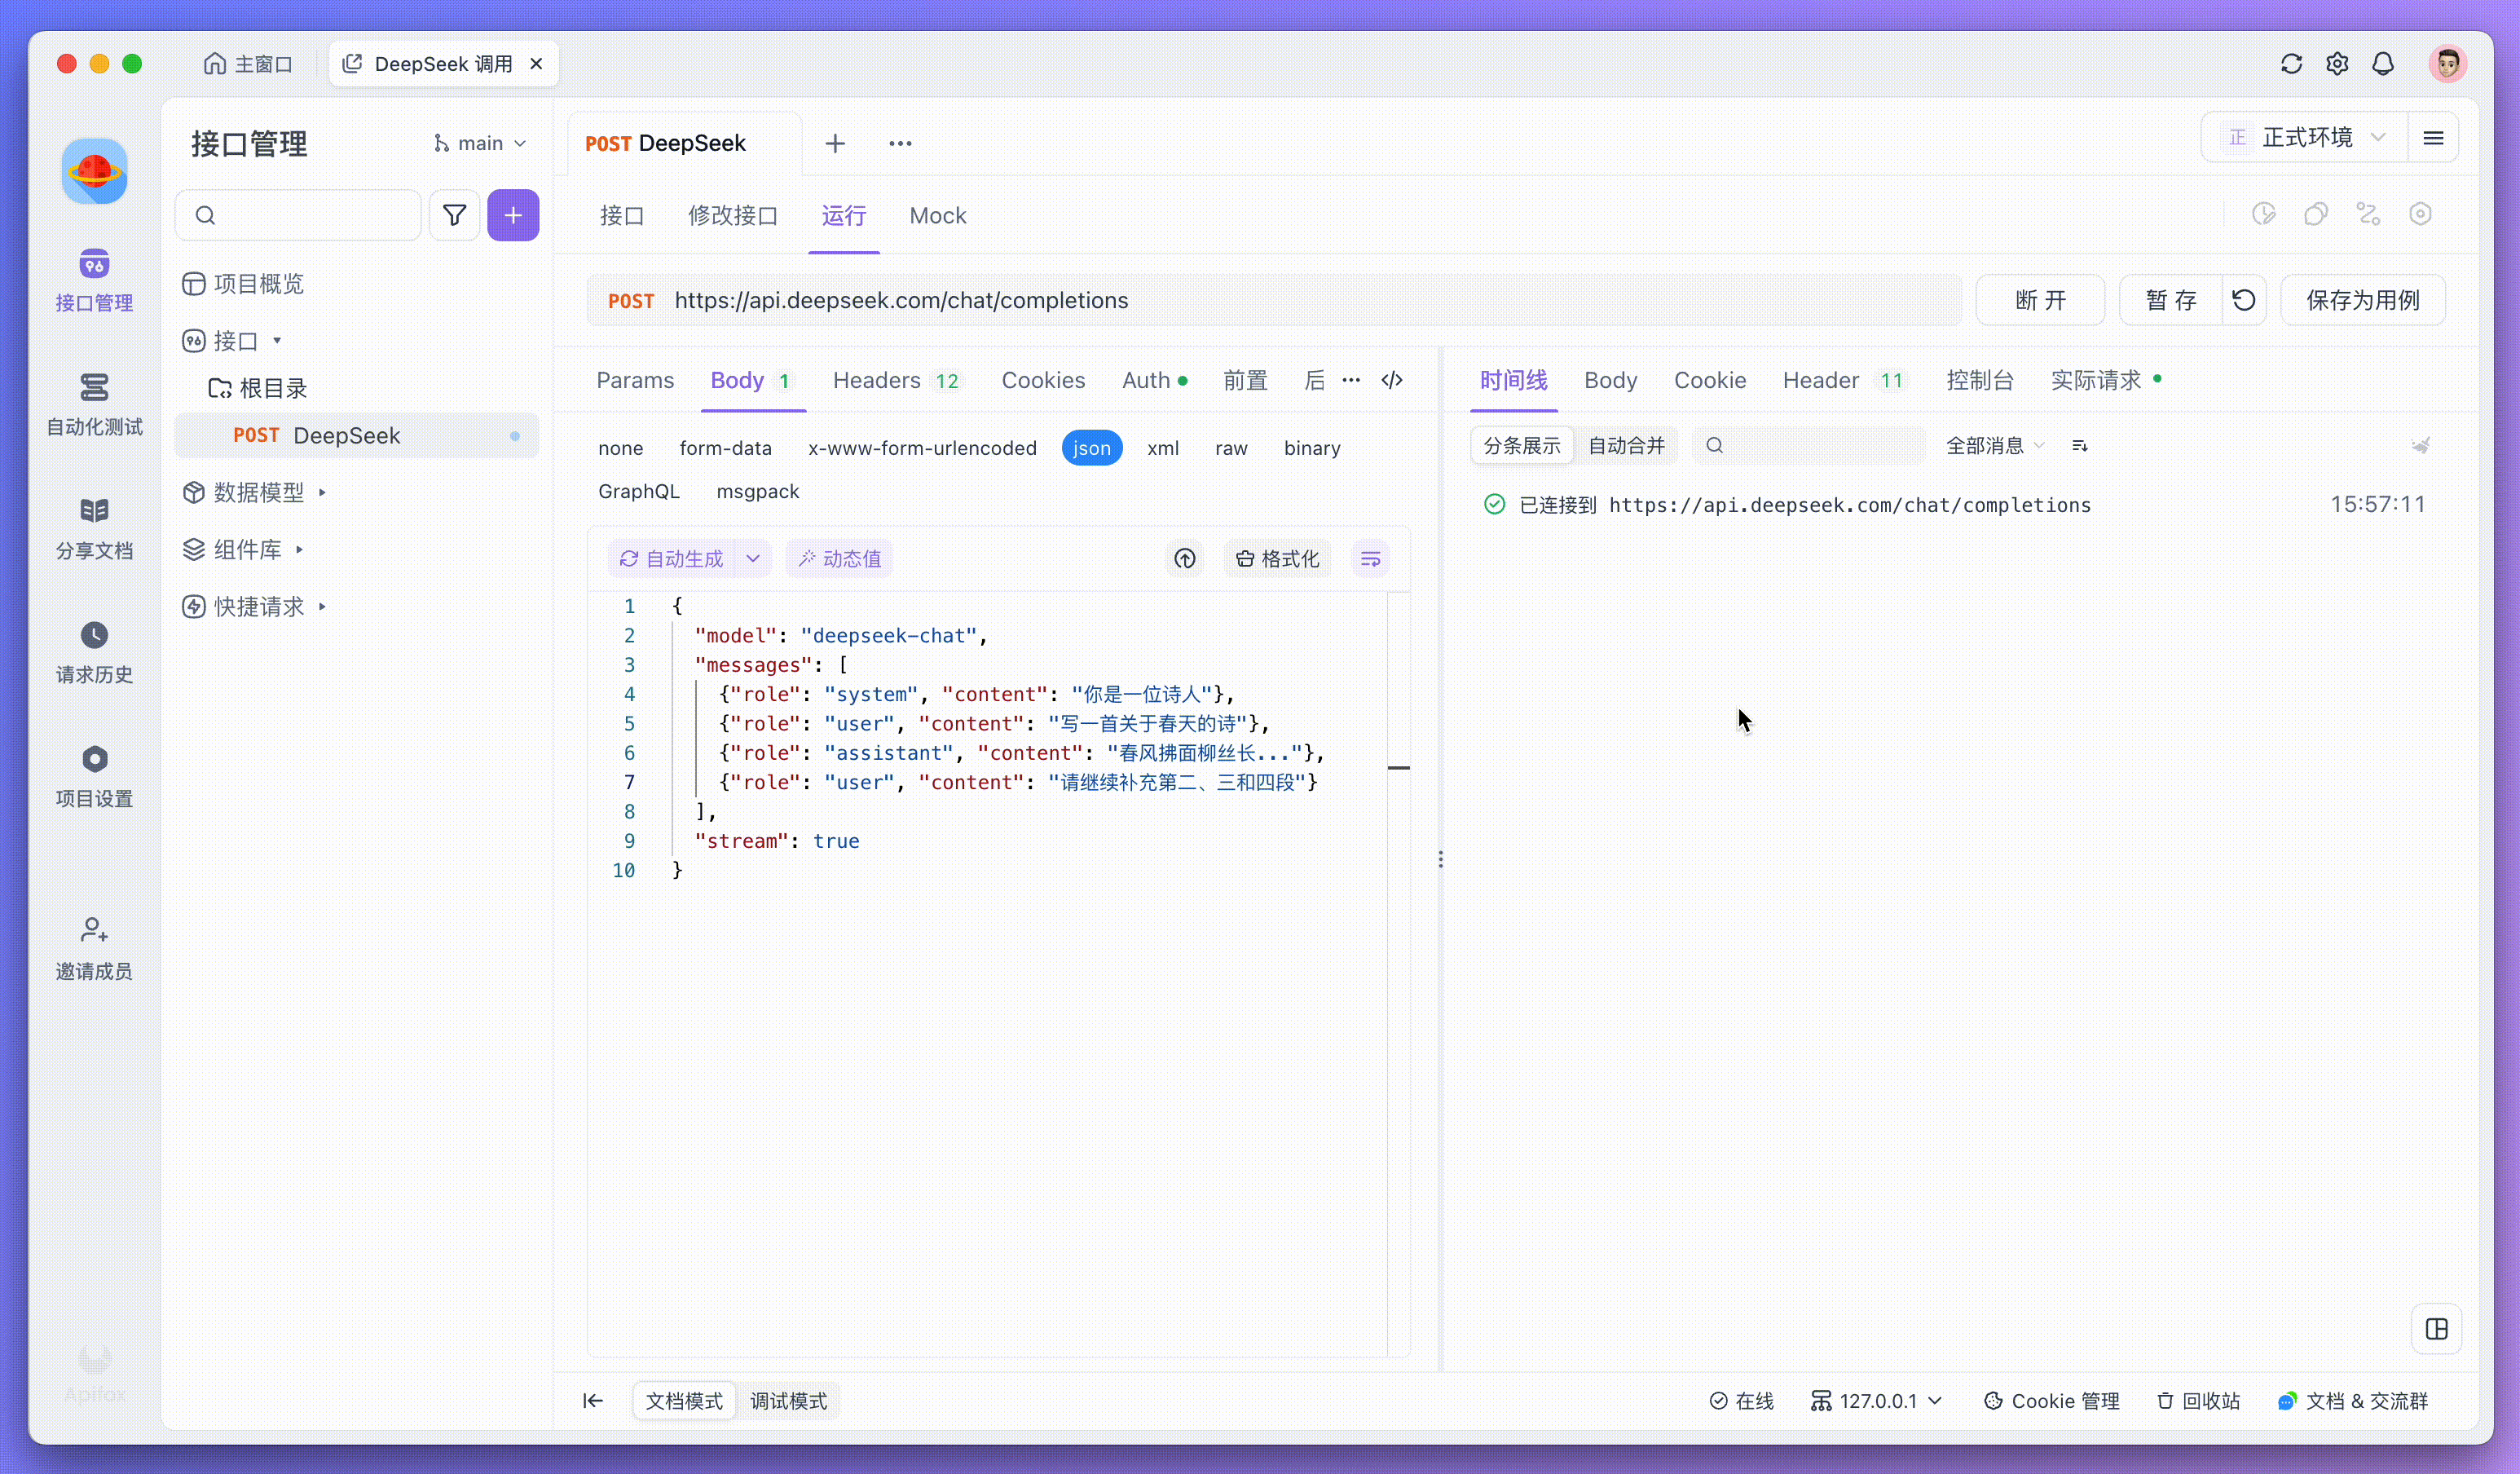Click the code generation icon
This screenshot has width=2520, height=1474.
(1392, 380)
